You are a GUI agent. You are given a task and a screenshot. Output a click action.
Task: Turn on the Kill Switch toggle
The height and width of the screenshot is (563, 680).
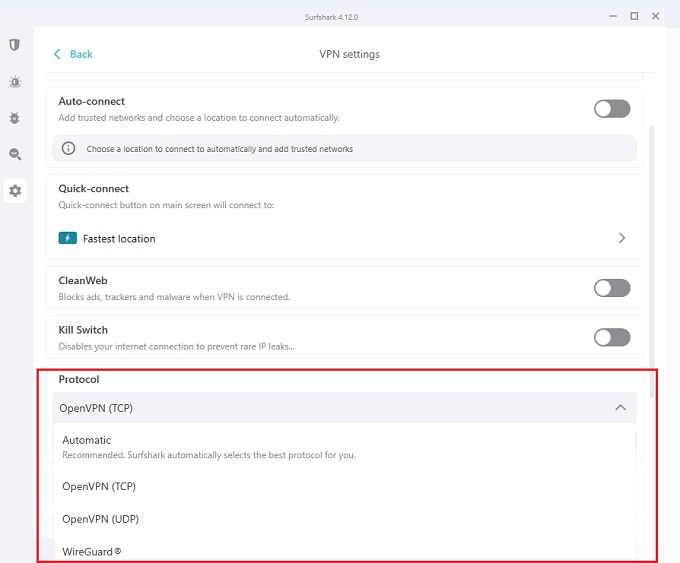(x=612, y=337)
